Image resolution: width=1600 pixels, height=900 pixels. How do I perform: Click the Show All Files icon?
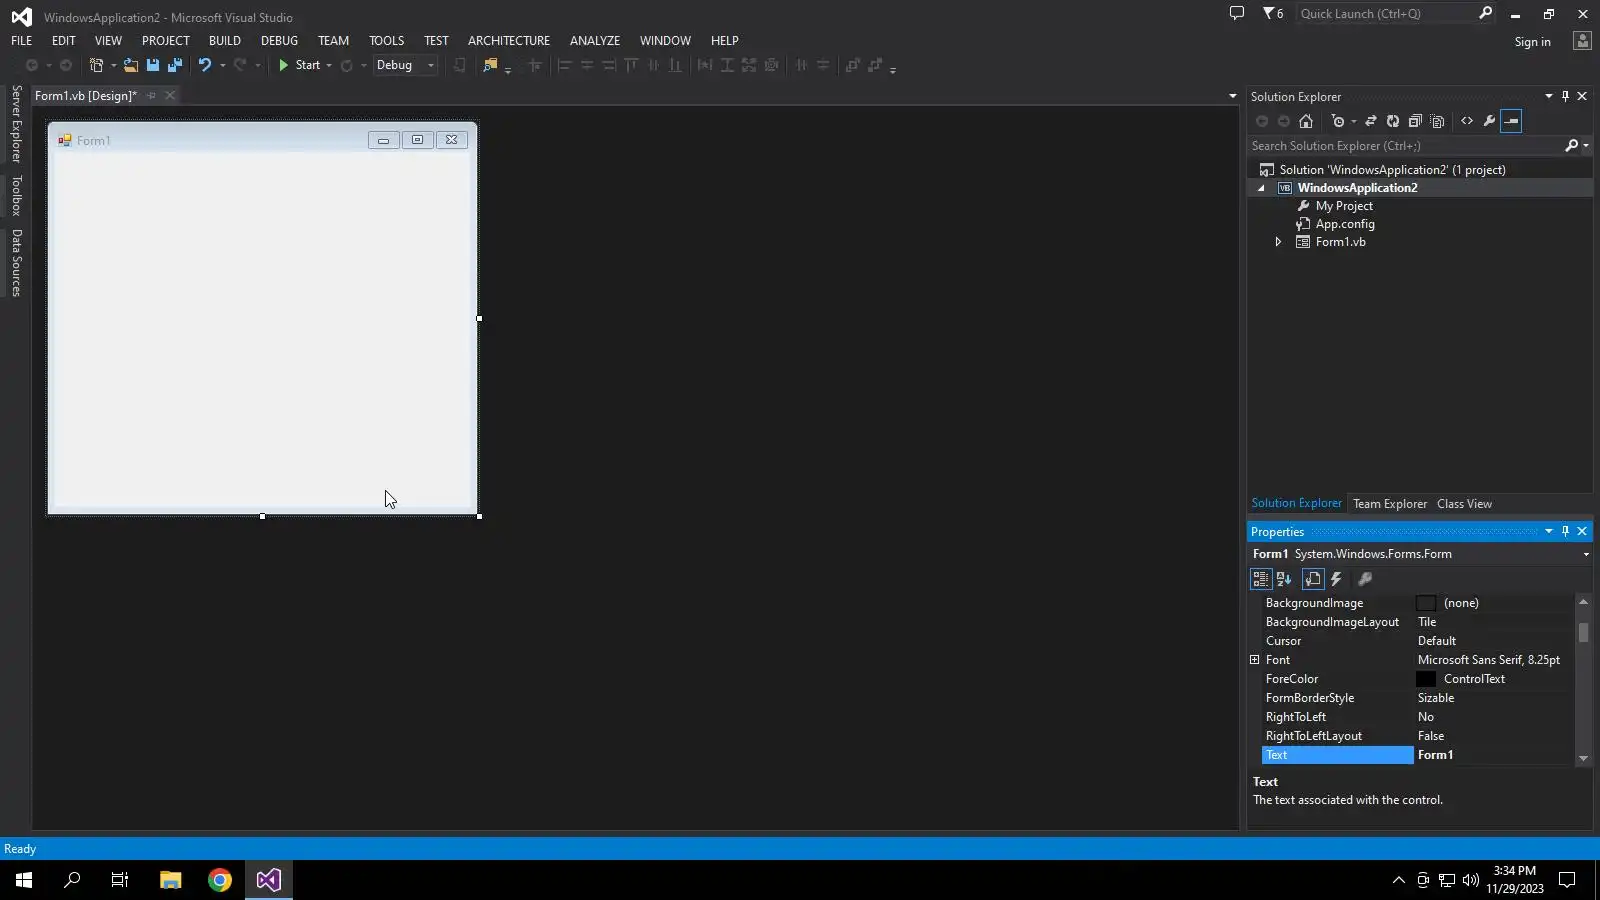[x=1438, y=121]
